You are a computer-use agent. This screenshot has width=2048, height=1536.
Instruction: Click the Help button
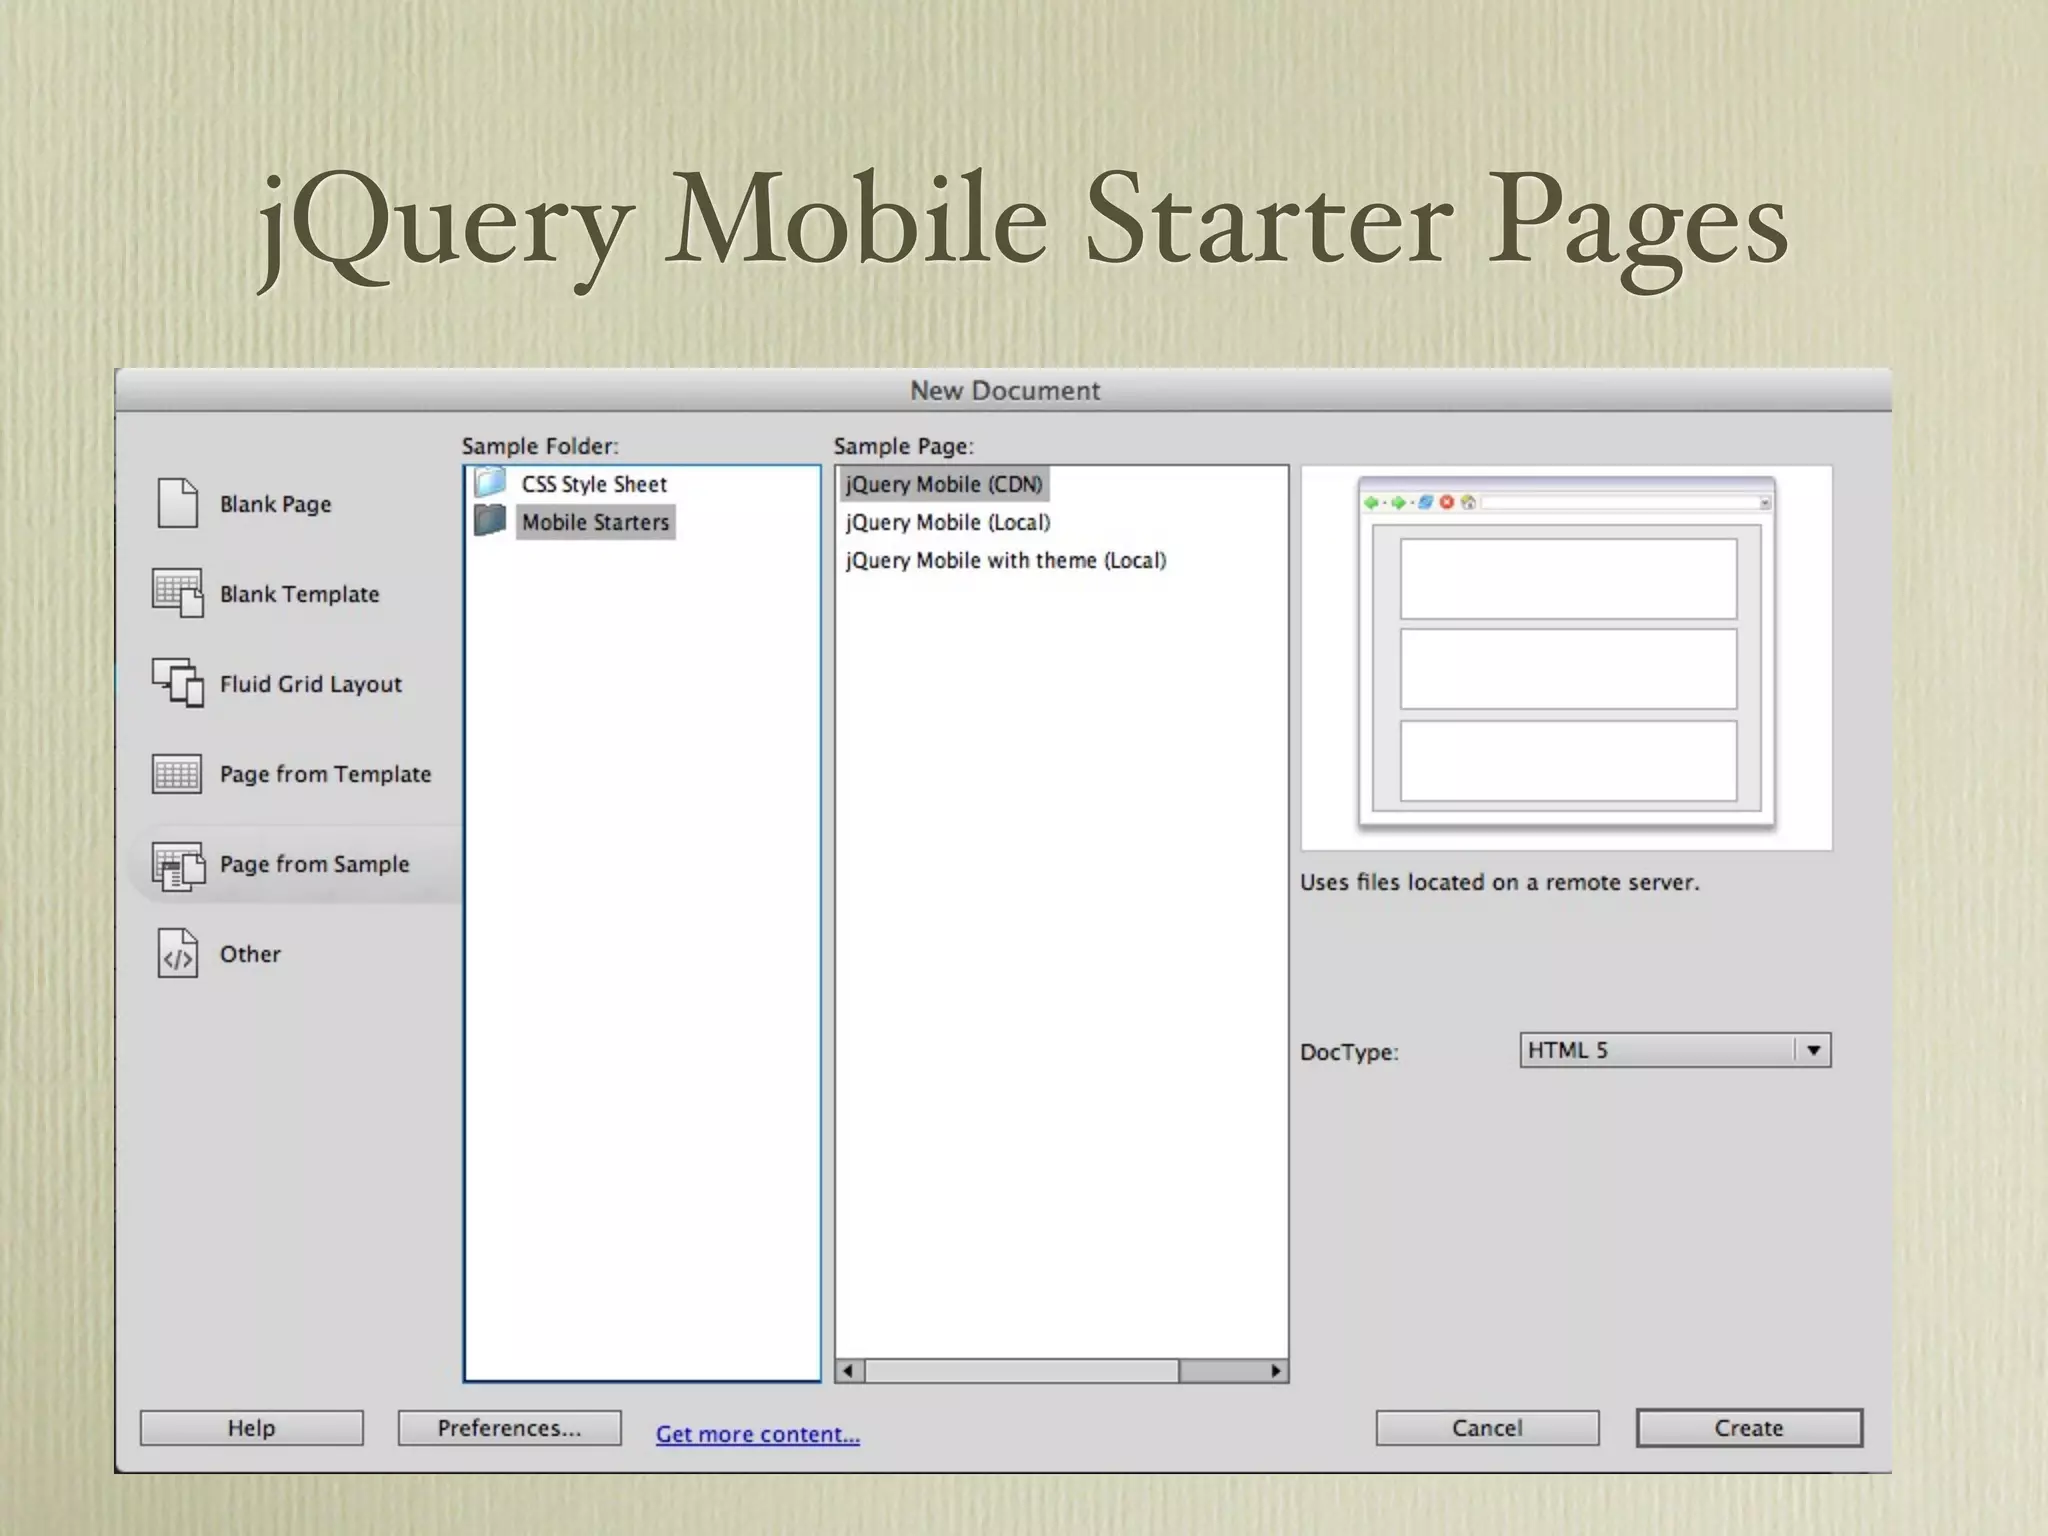[251, 1428]
